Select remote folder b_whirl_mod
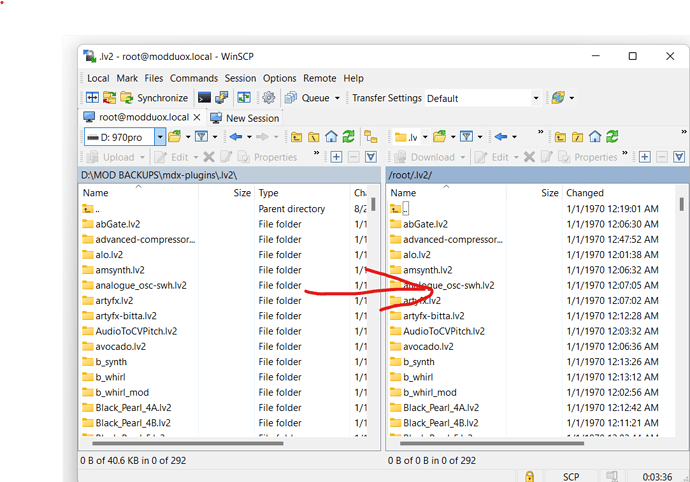This screenshot has width=690, height=482. click(423, 392)
